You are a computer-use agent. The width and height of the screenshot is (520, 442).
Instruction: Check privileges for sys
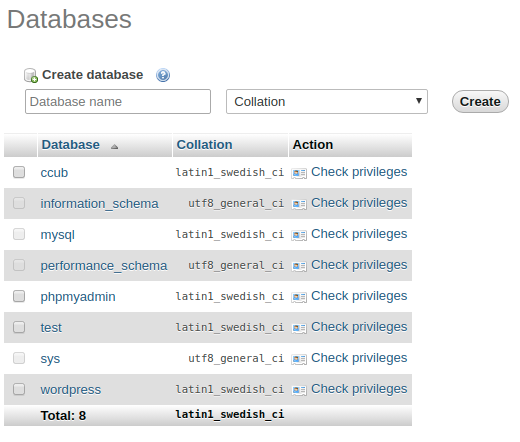tap(359, 358)
